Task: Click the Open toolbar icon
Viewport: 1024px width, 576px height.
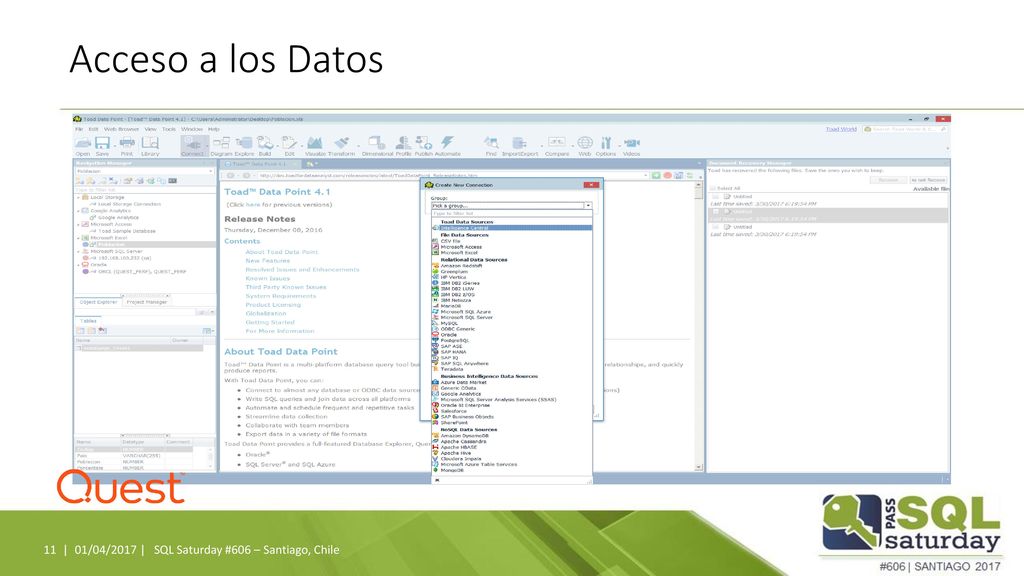Action: [83, 146]
